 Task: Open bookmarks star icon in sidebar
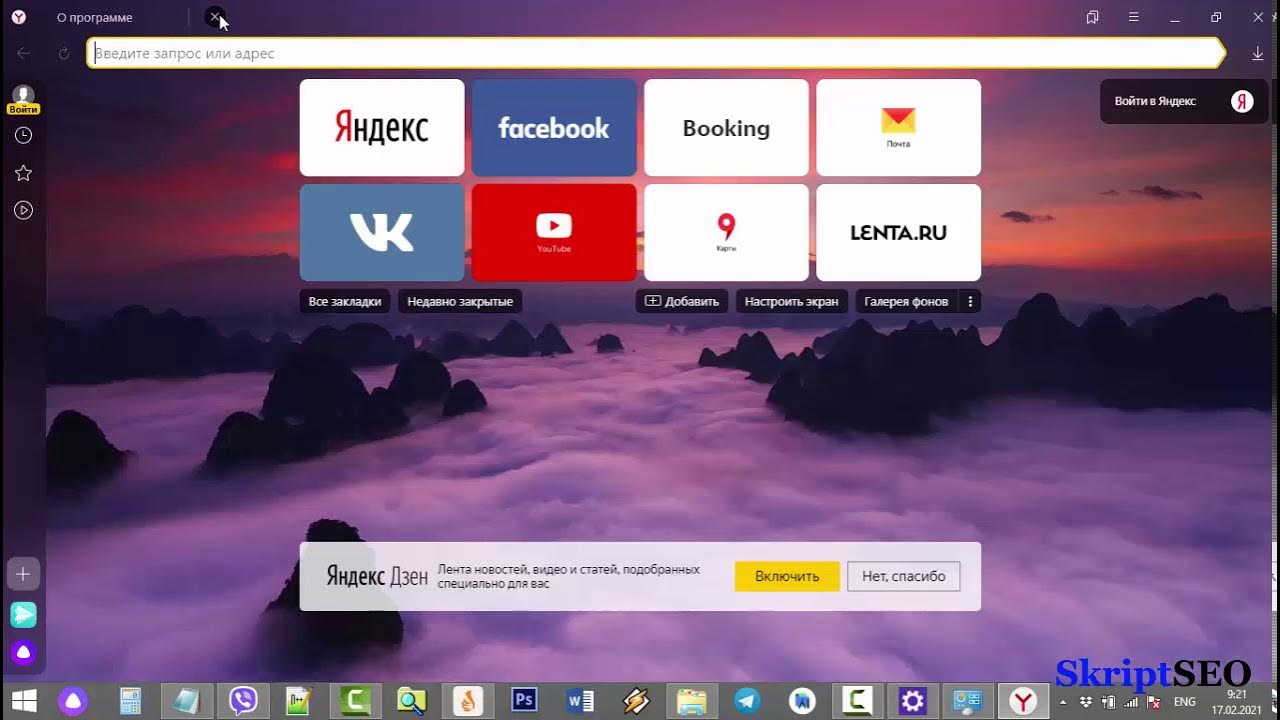point(23,173)
